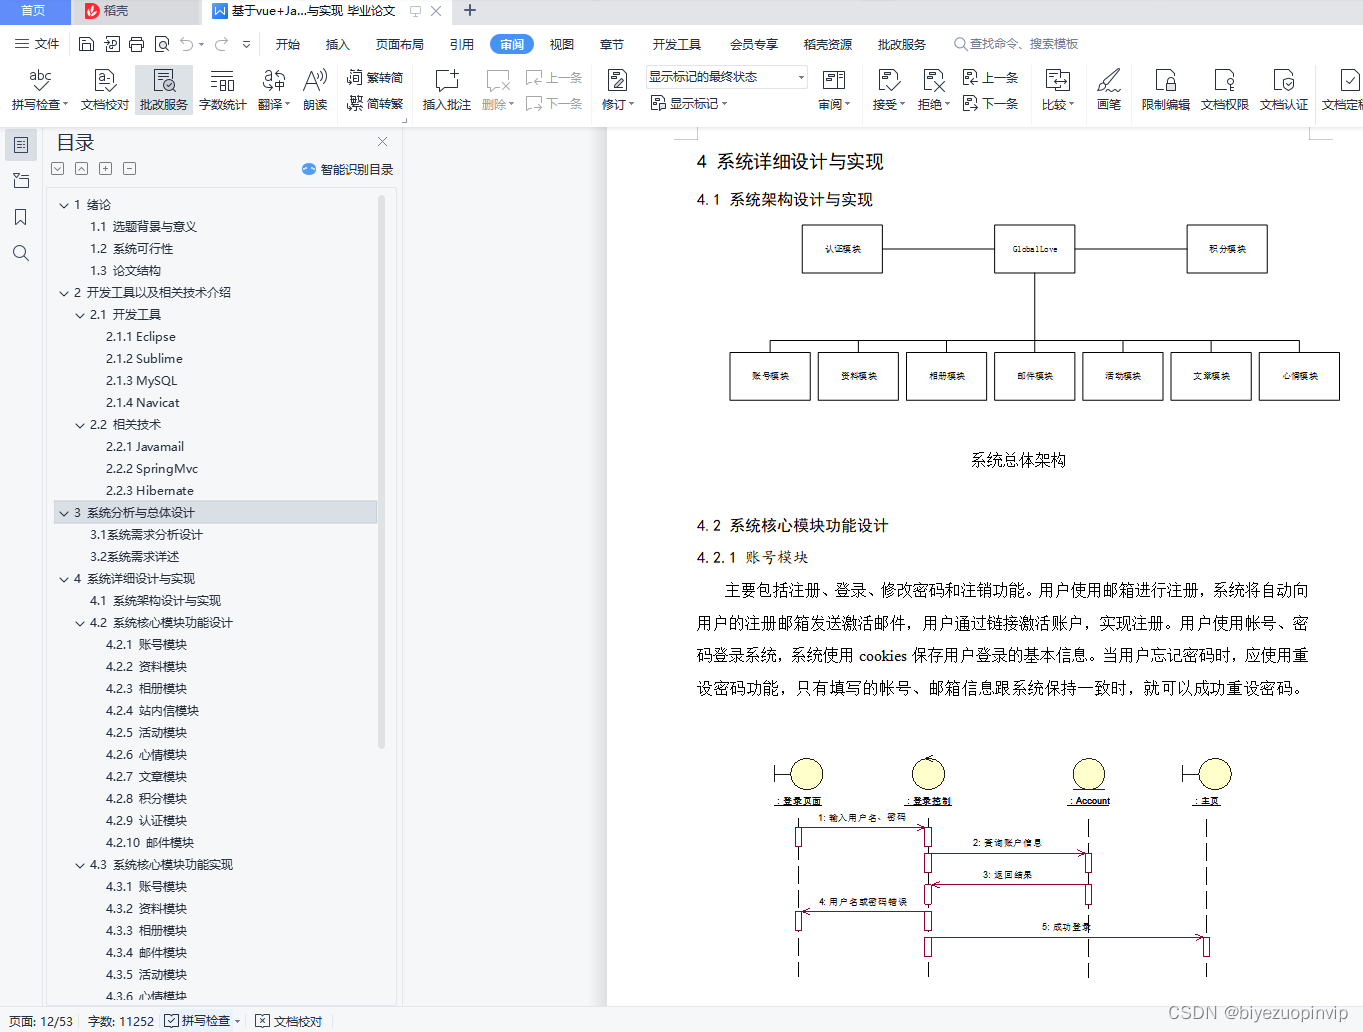
Task: Open the markup display state dropdown
Action: 727,77
